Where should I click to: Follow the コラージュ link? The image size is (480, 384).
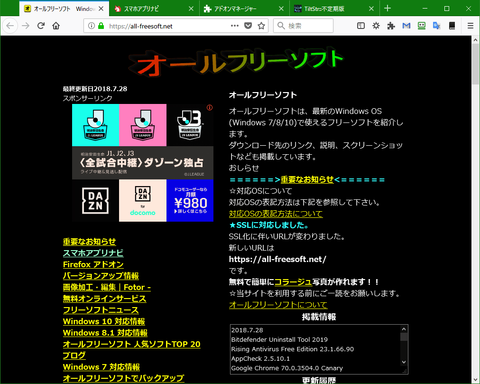(293, 282)
